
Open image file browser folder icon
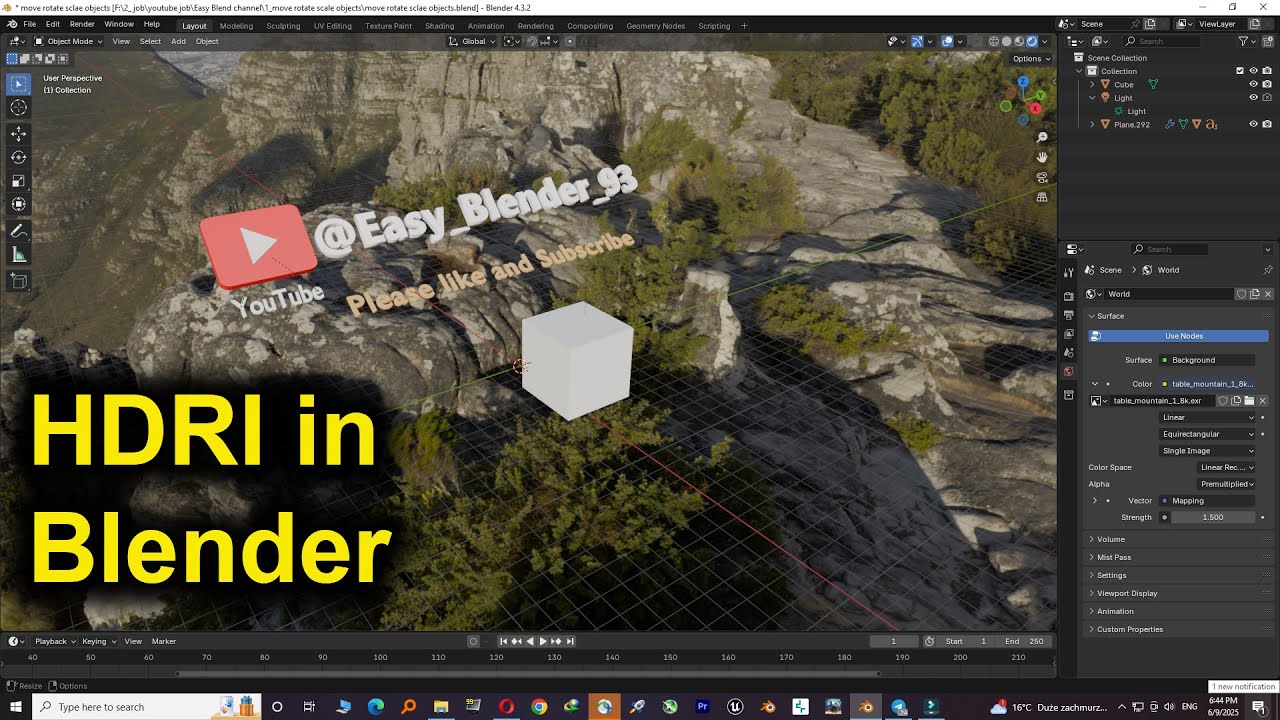tap(1249, 401)
